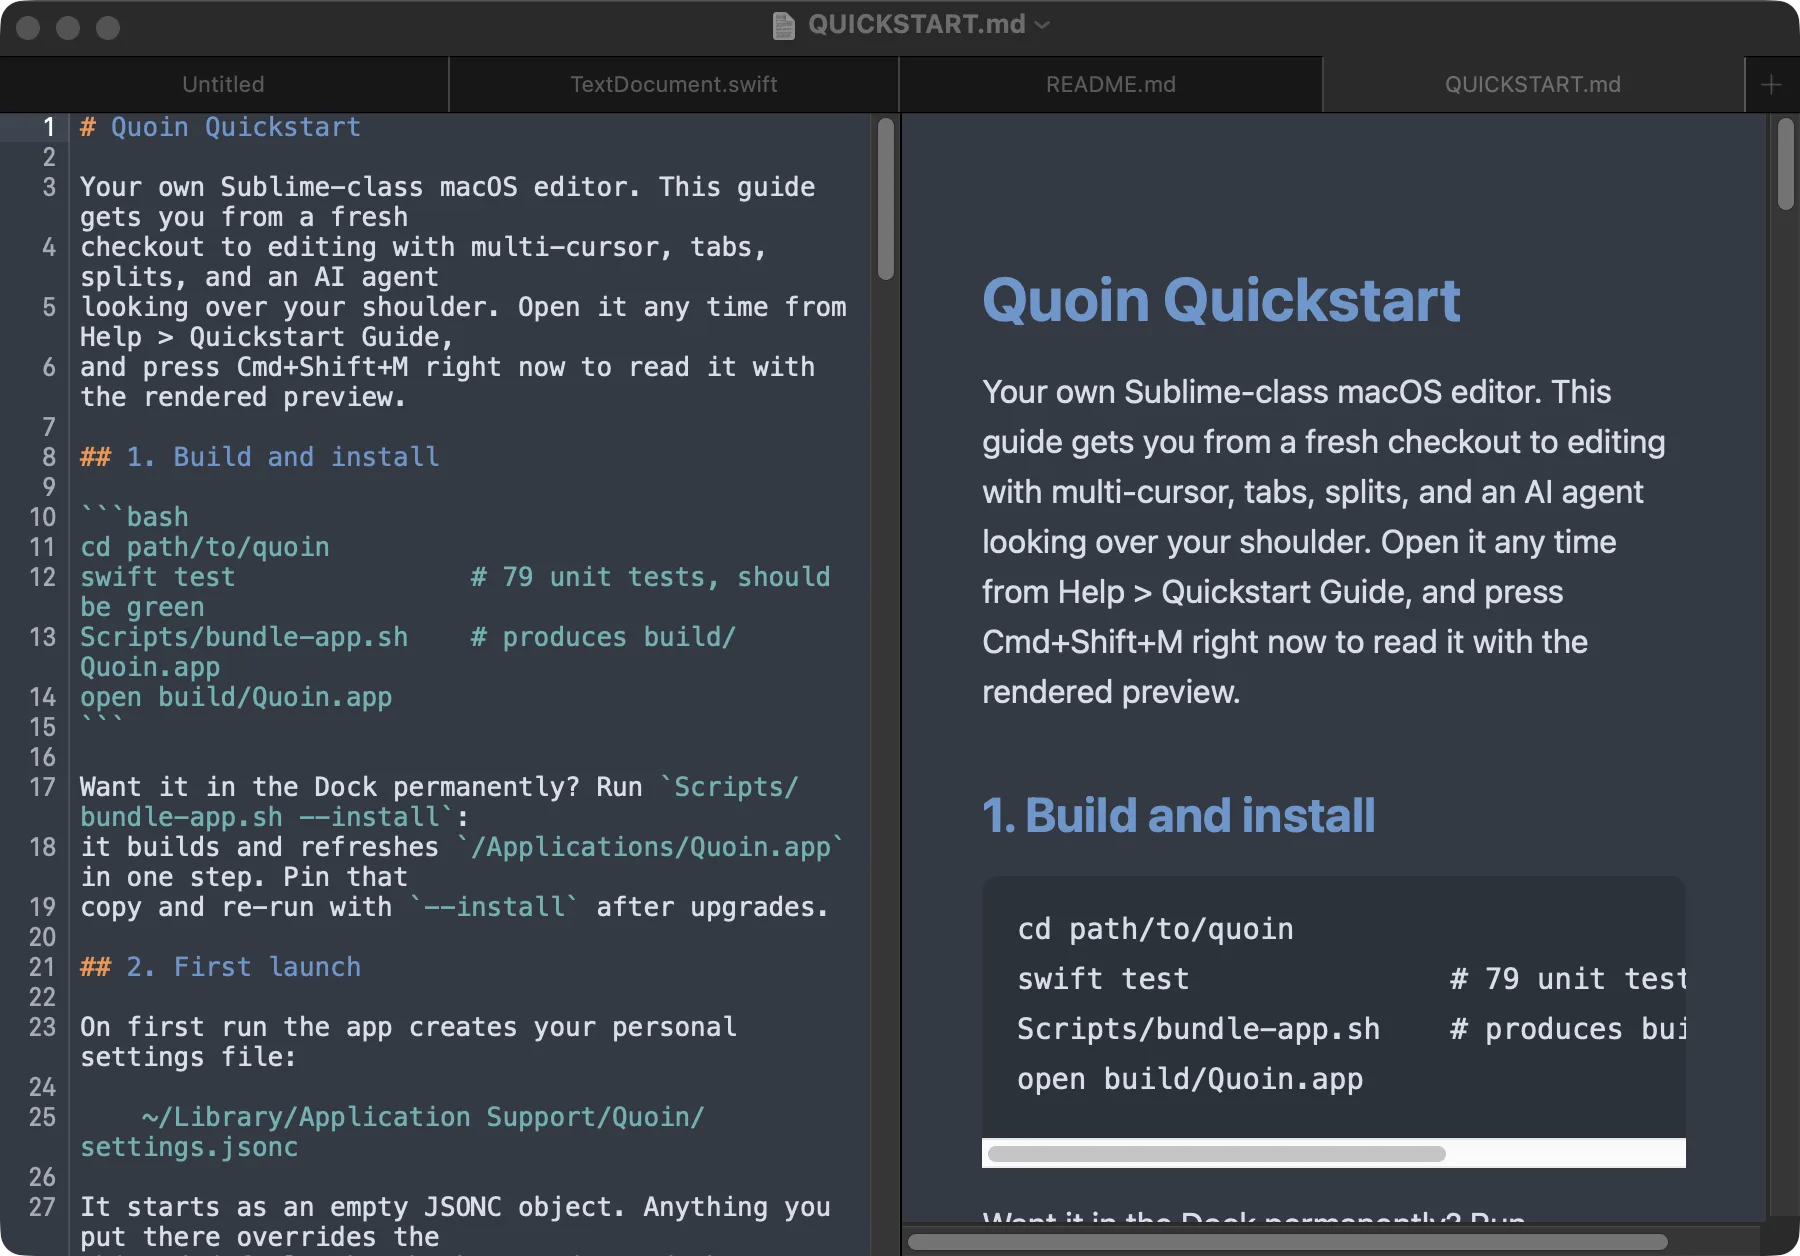Open the QUICKSTART.md title dropdown chevron
The width and height of the screenshot is (1800, 1256).
click(x=1043, y=25)
